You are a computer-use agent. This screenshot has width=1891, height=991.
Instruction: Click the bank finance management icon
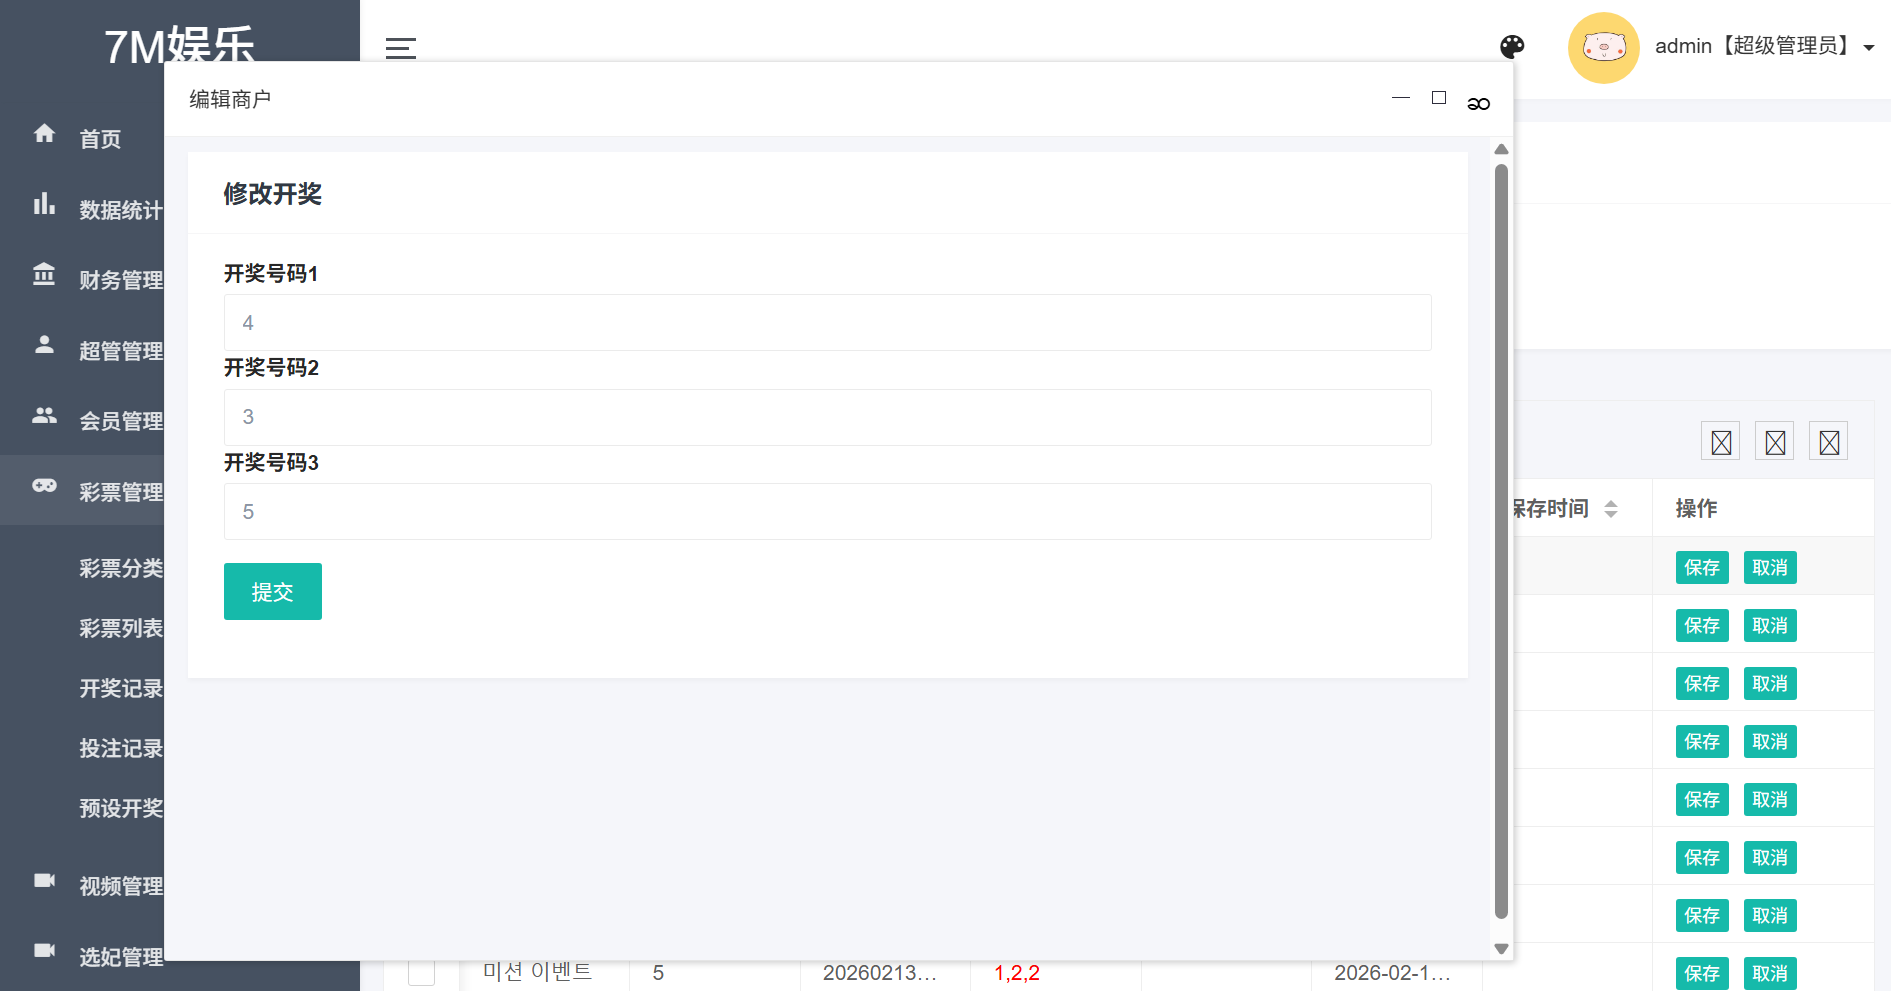[x=44, y=274]
